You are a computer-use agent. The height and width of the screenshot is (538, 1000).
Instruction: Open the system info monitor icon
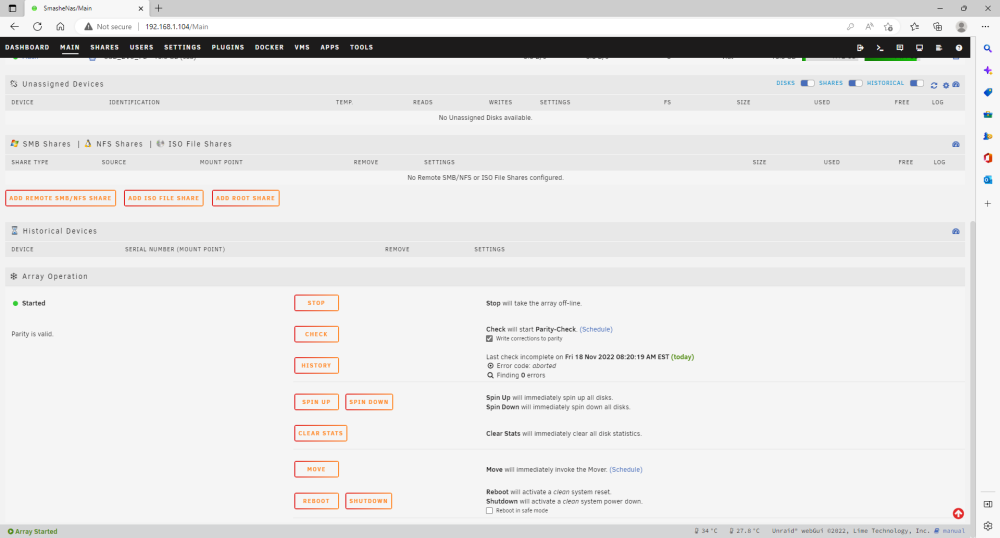[919, 48]
